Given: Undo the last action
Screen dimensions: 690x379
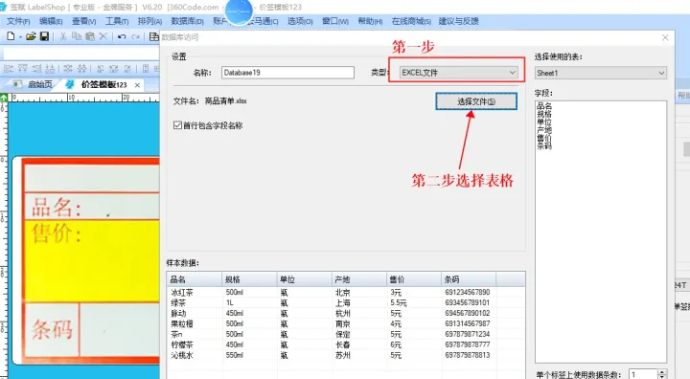Looking at the screenshot, I should (122, 37).
